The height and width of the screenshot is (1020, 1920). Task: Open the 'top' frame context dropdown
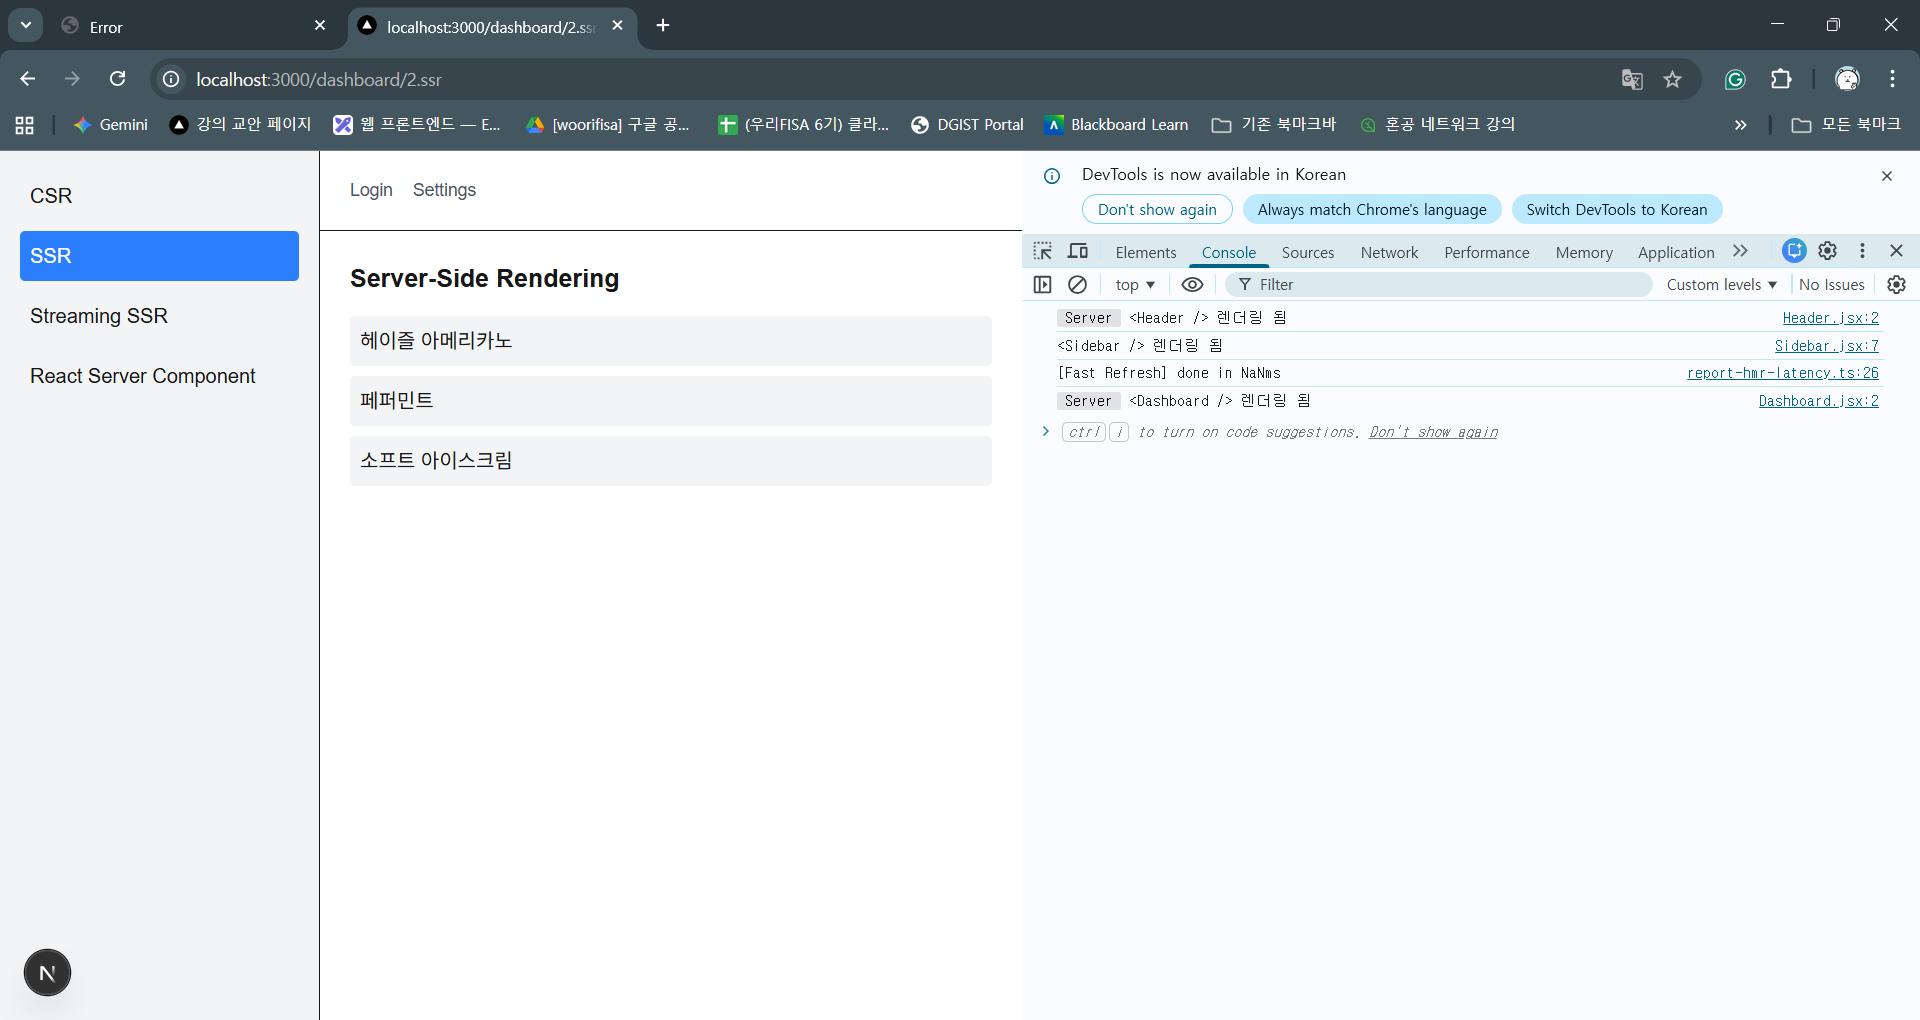1133,285
